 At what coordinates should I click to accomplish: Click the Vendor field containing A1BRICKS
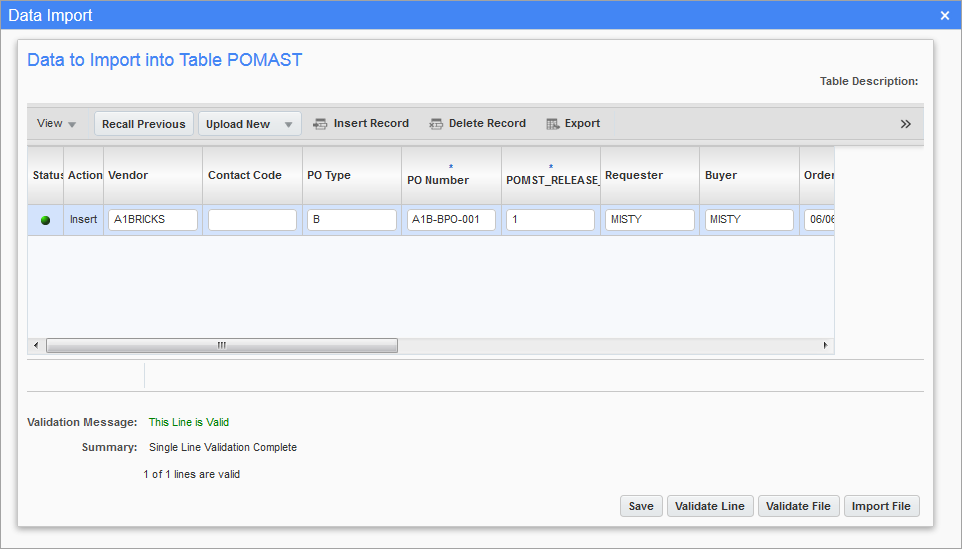pos(152,220)
